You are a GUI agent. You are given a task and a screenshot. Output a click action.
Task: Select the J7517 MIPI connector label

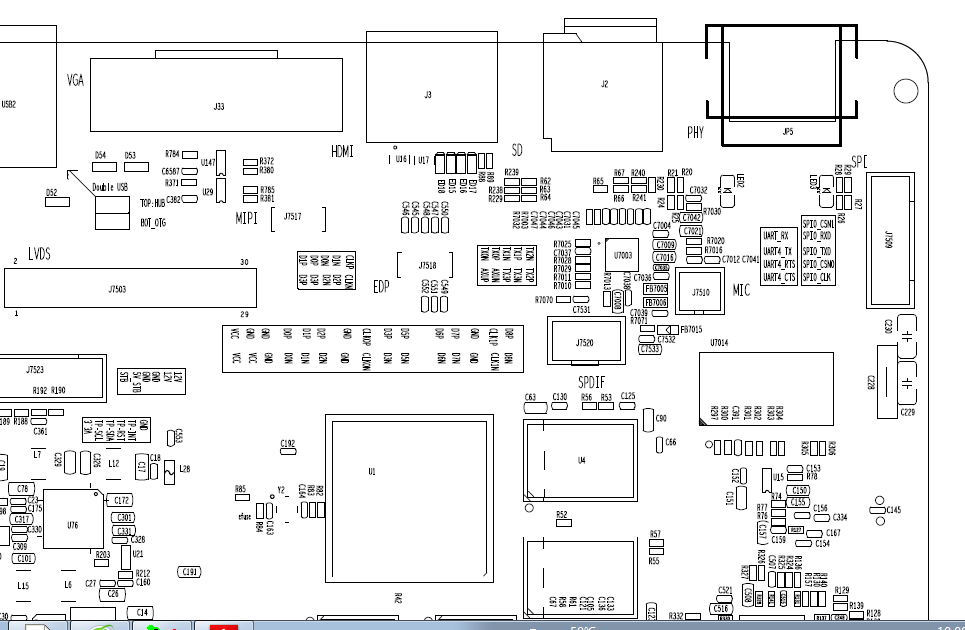(x=292, y=217)
